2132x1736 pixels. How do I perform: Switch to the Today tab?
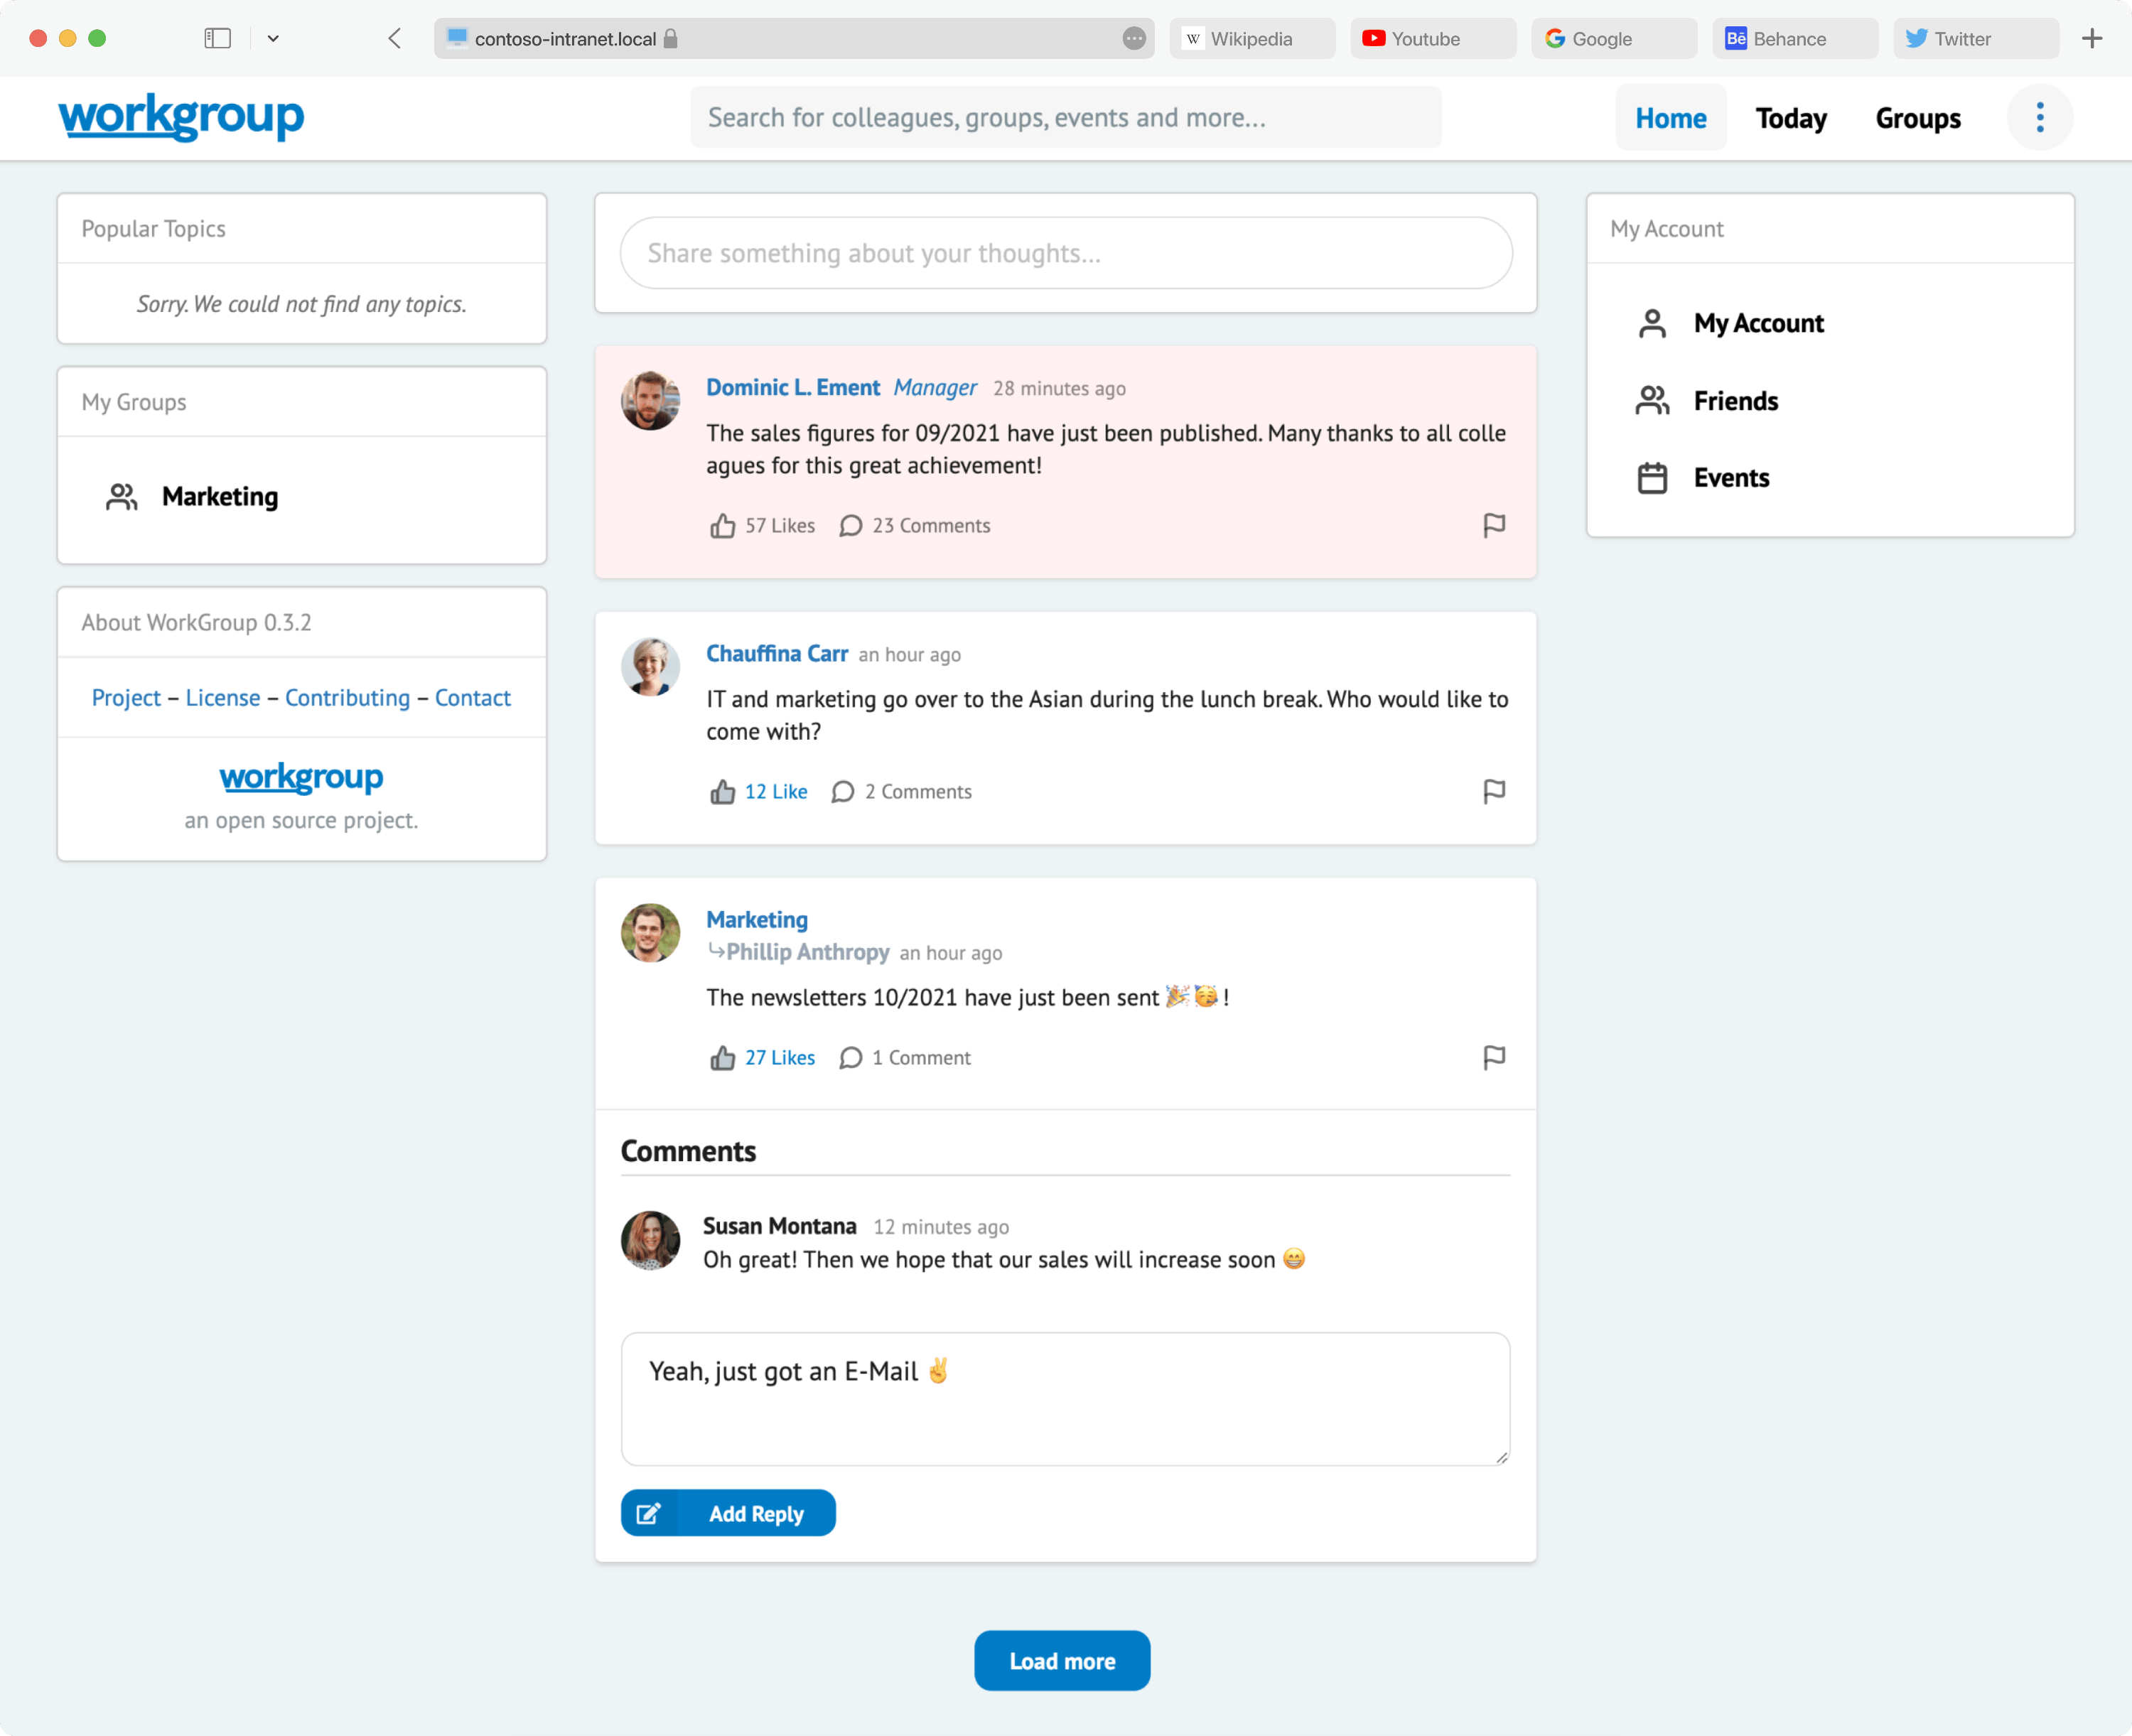coord(1790,117)
